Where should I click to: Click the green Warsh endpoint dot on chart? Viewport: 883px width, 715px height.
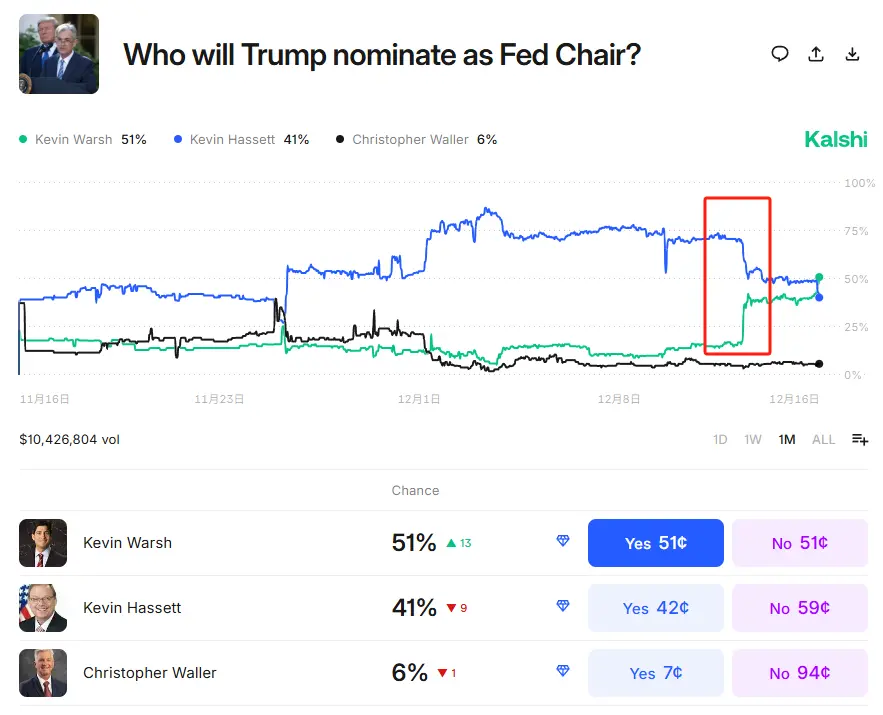pyautogui.click(x=819, y=277)
